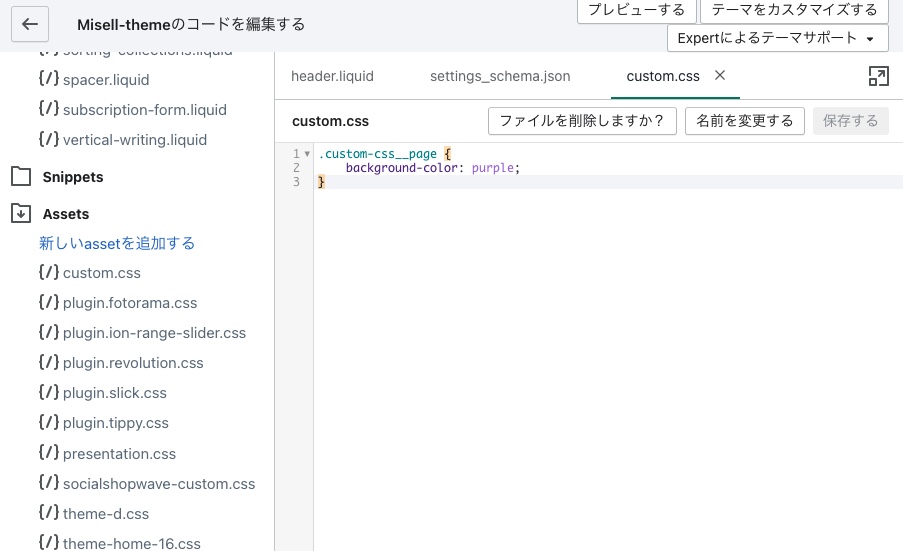Click the code icon beside subscription-form.liquid
Image resolution: width=903 pixels, height=551 pixels.
point(49,108)
